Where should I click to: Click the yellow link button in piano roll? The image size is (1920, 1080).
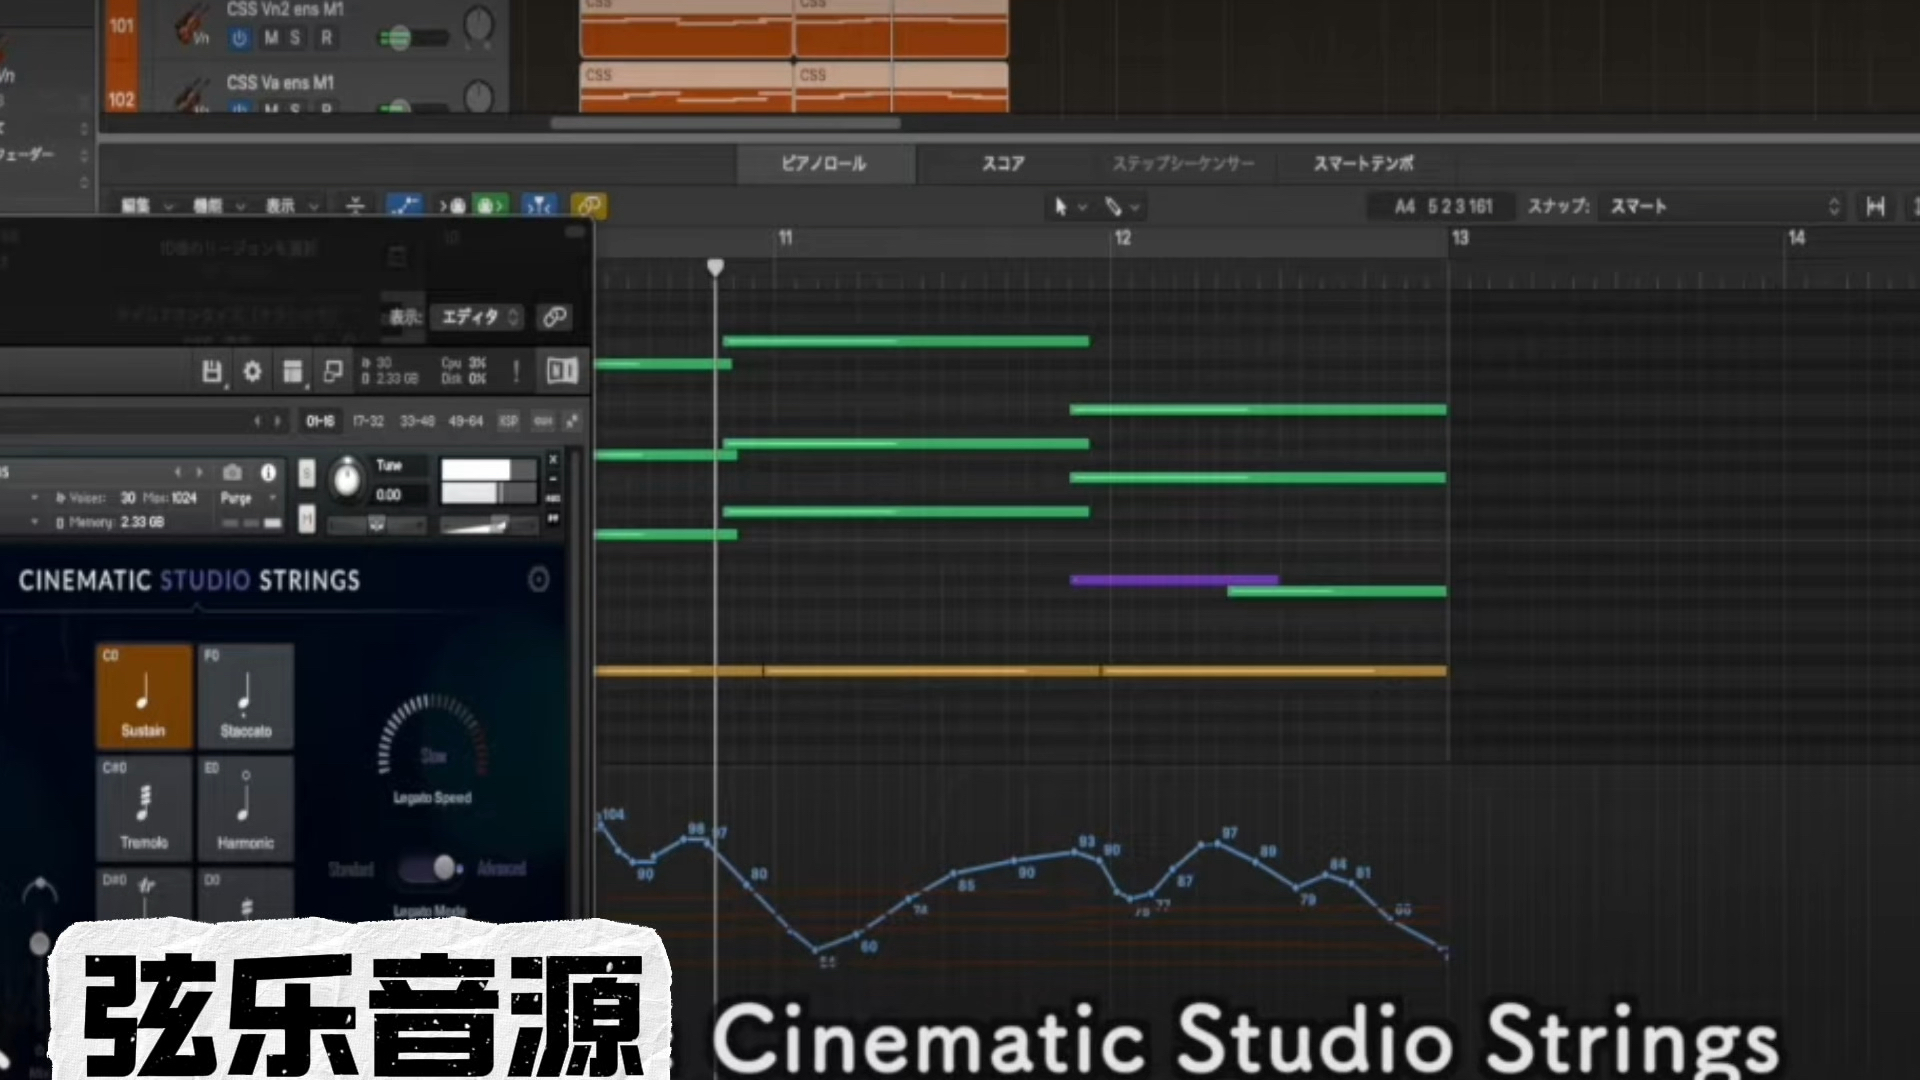pyautogui.click(x=589, y=206)
